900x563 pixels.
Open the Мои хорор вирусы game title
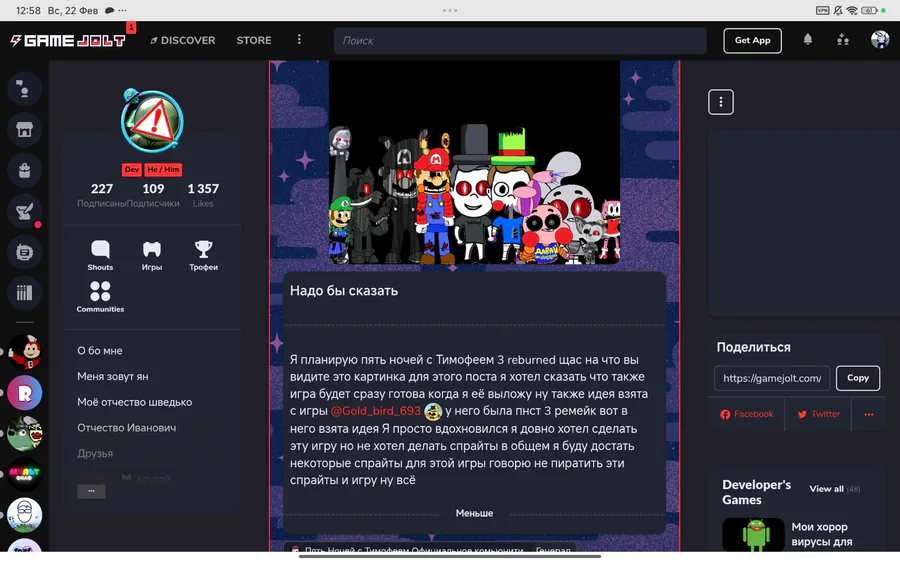[822, 534]
